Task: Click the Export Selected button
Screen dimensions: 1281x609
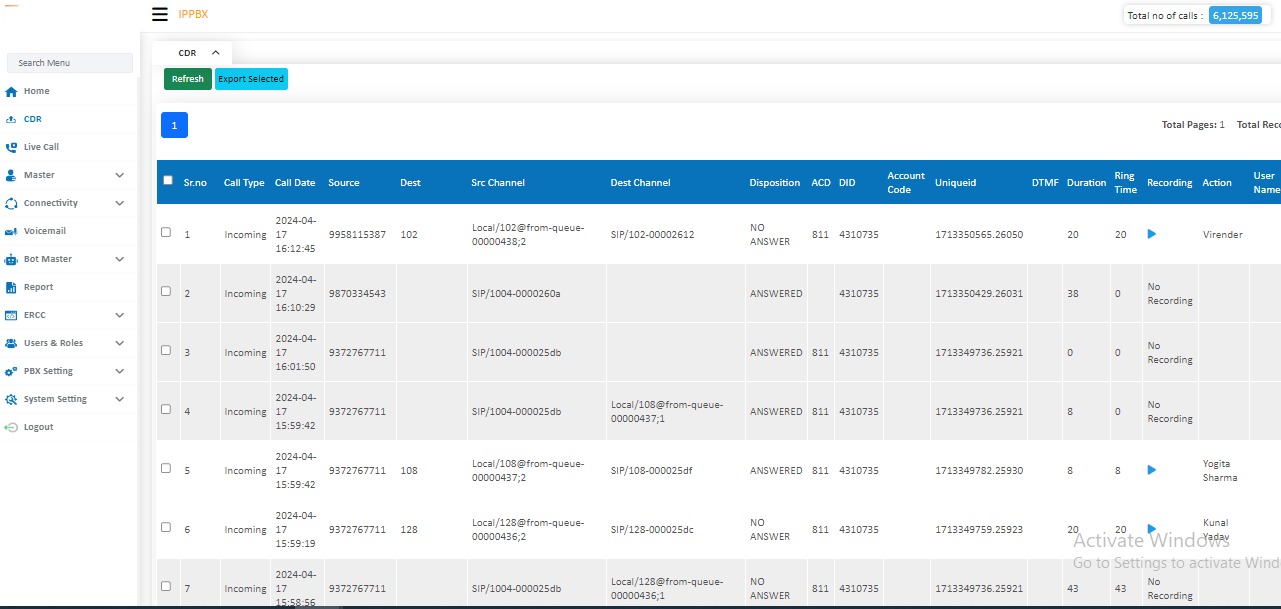Action: [x=251, y=78]
